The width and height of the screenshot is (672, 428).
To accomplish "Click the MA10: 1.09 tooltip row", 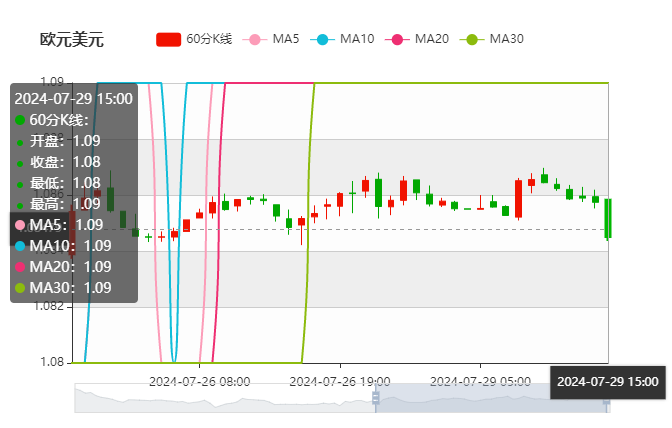I will [63, 246].
